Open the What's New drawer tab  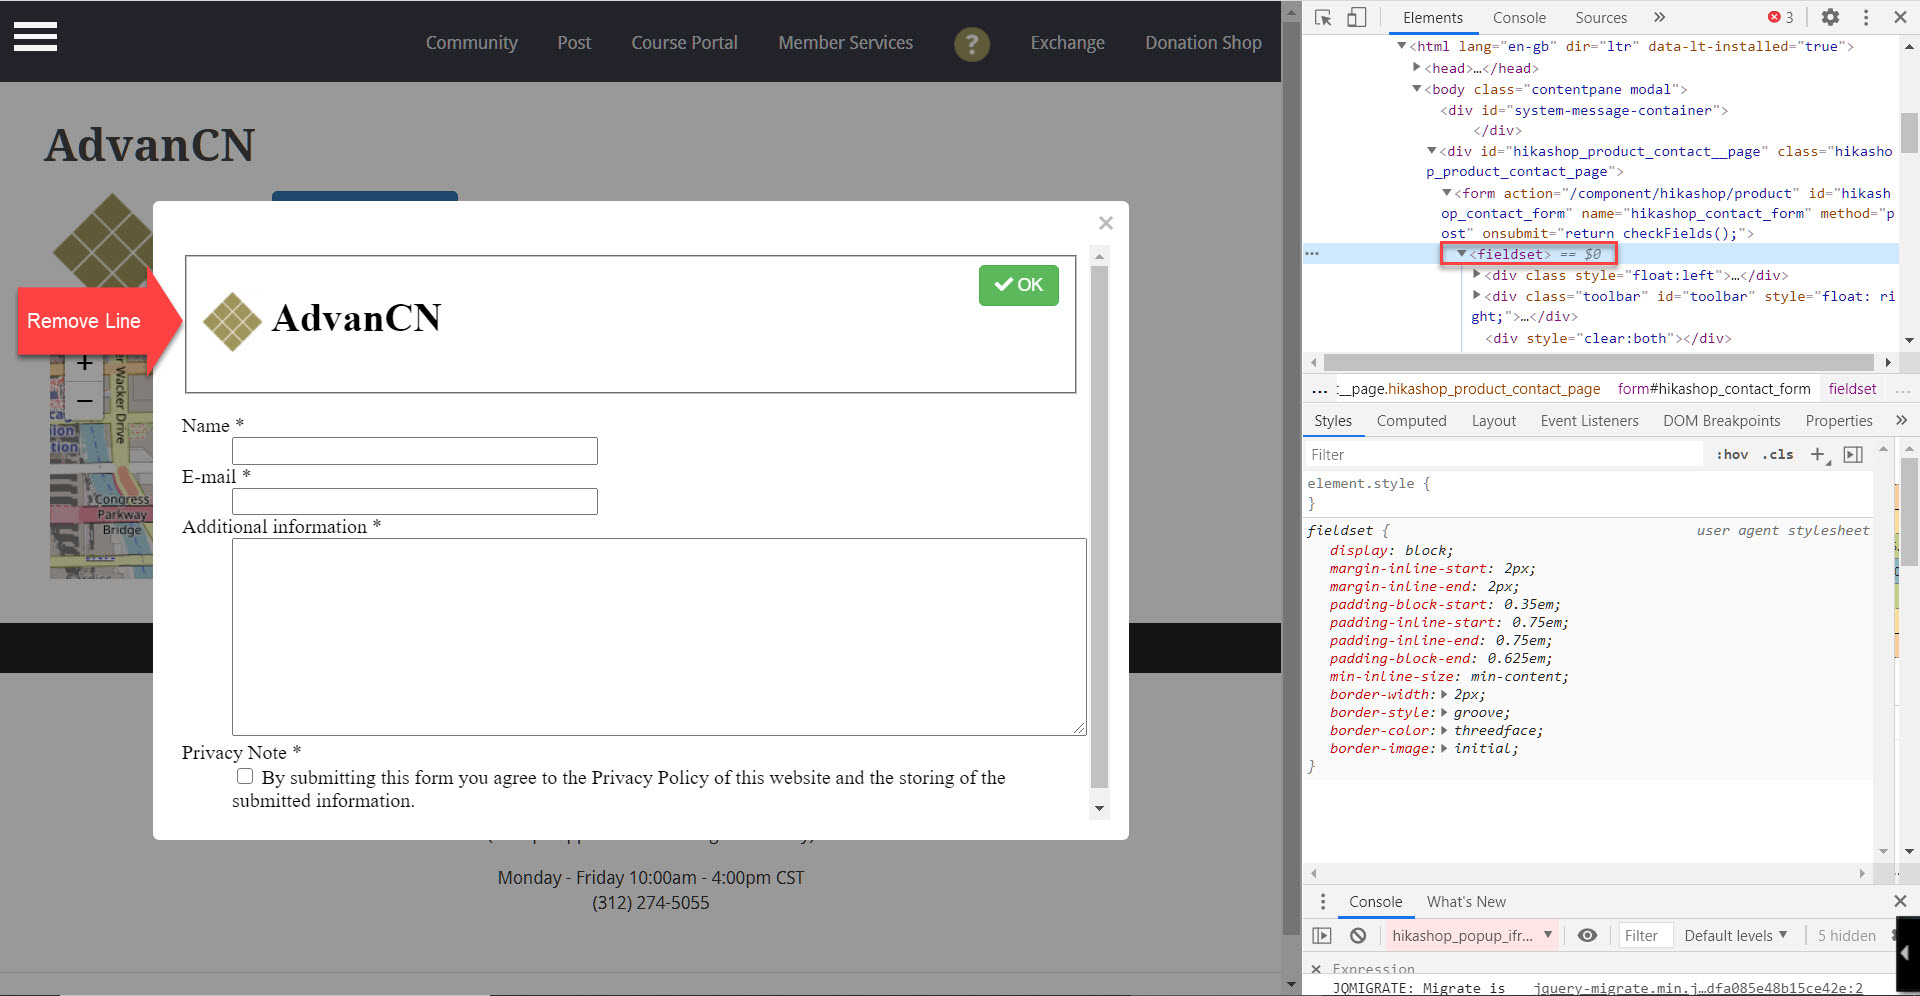pos(1466,902)
